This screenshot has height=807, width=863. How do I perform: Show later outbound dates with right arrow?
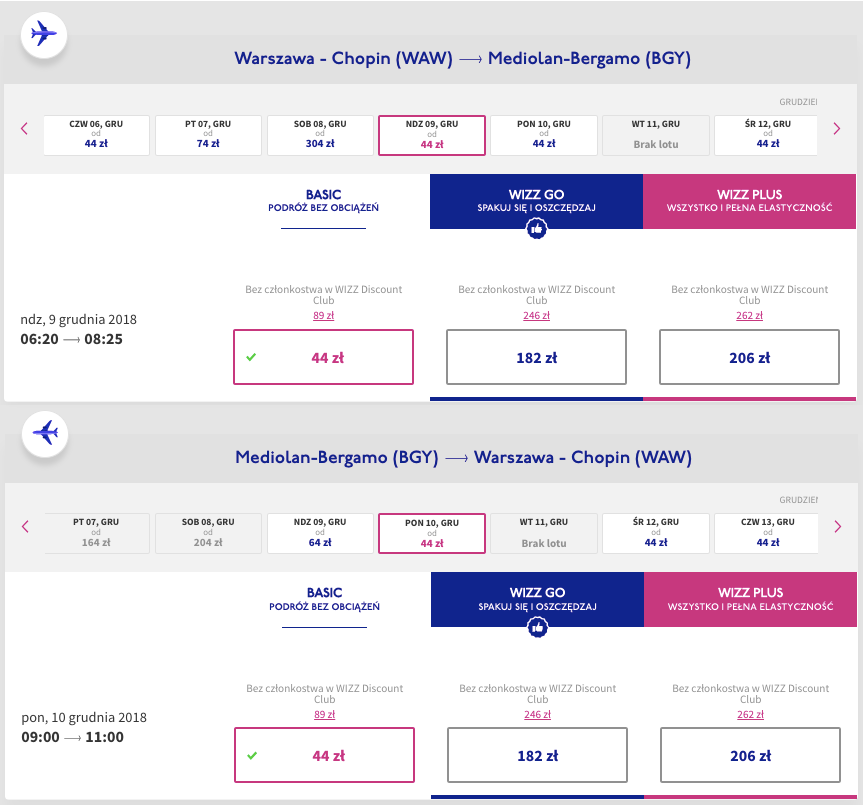837,128
